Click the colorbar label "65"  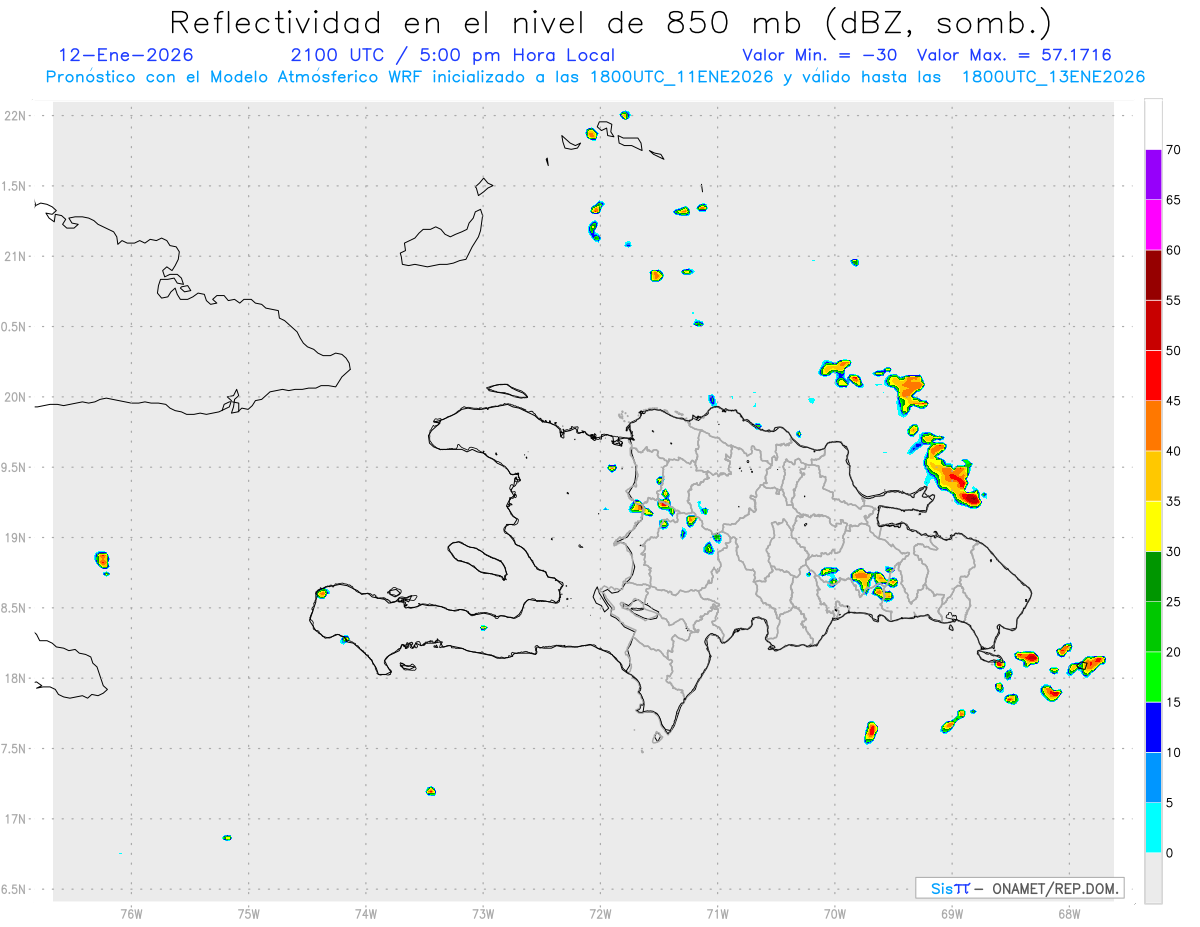(1174, 200)
